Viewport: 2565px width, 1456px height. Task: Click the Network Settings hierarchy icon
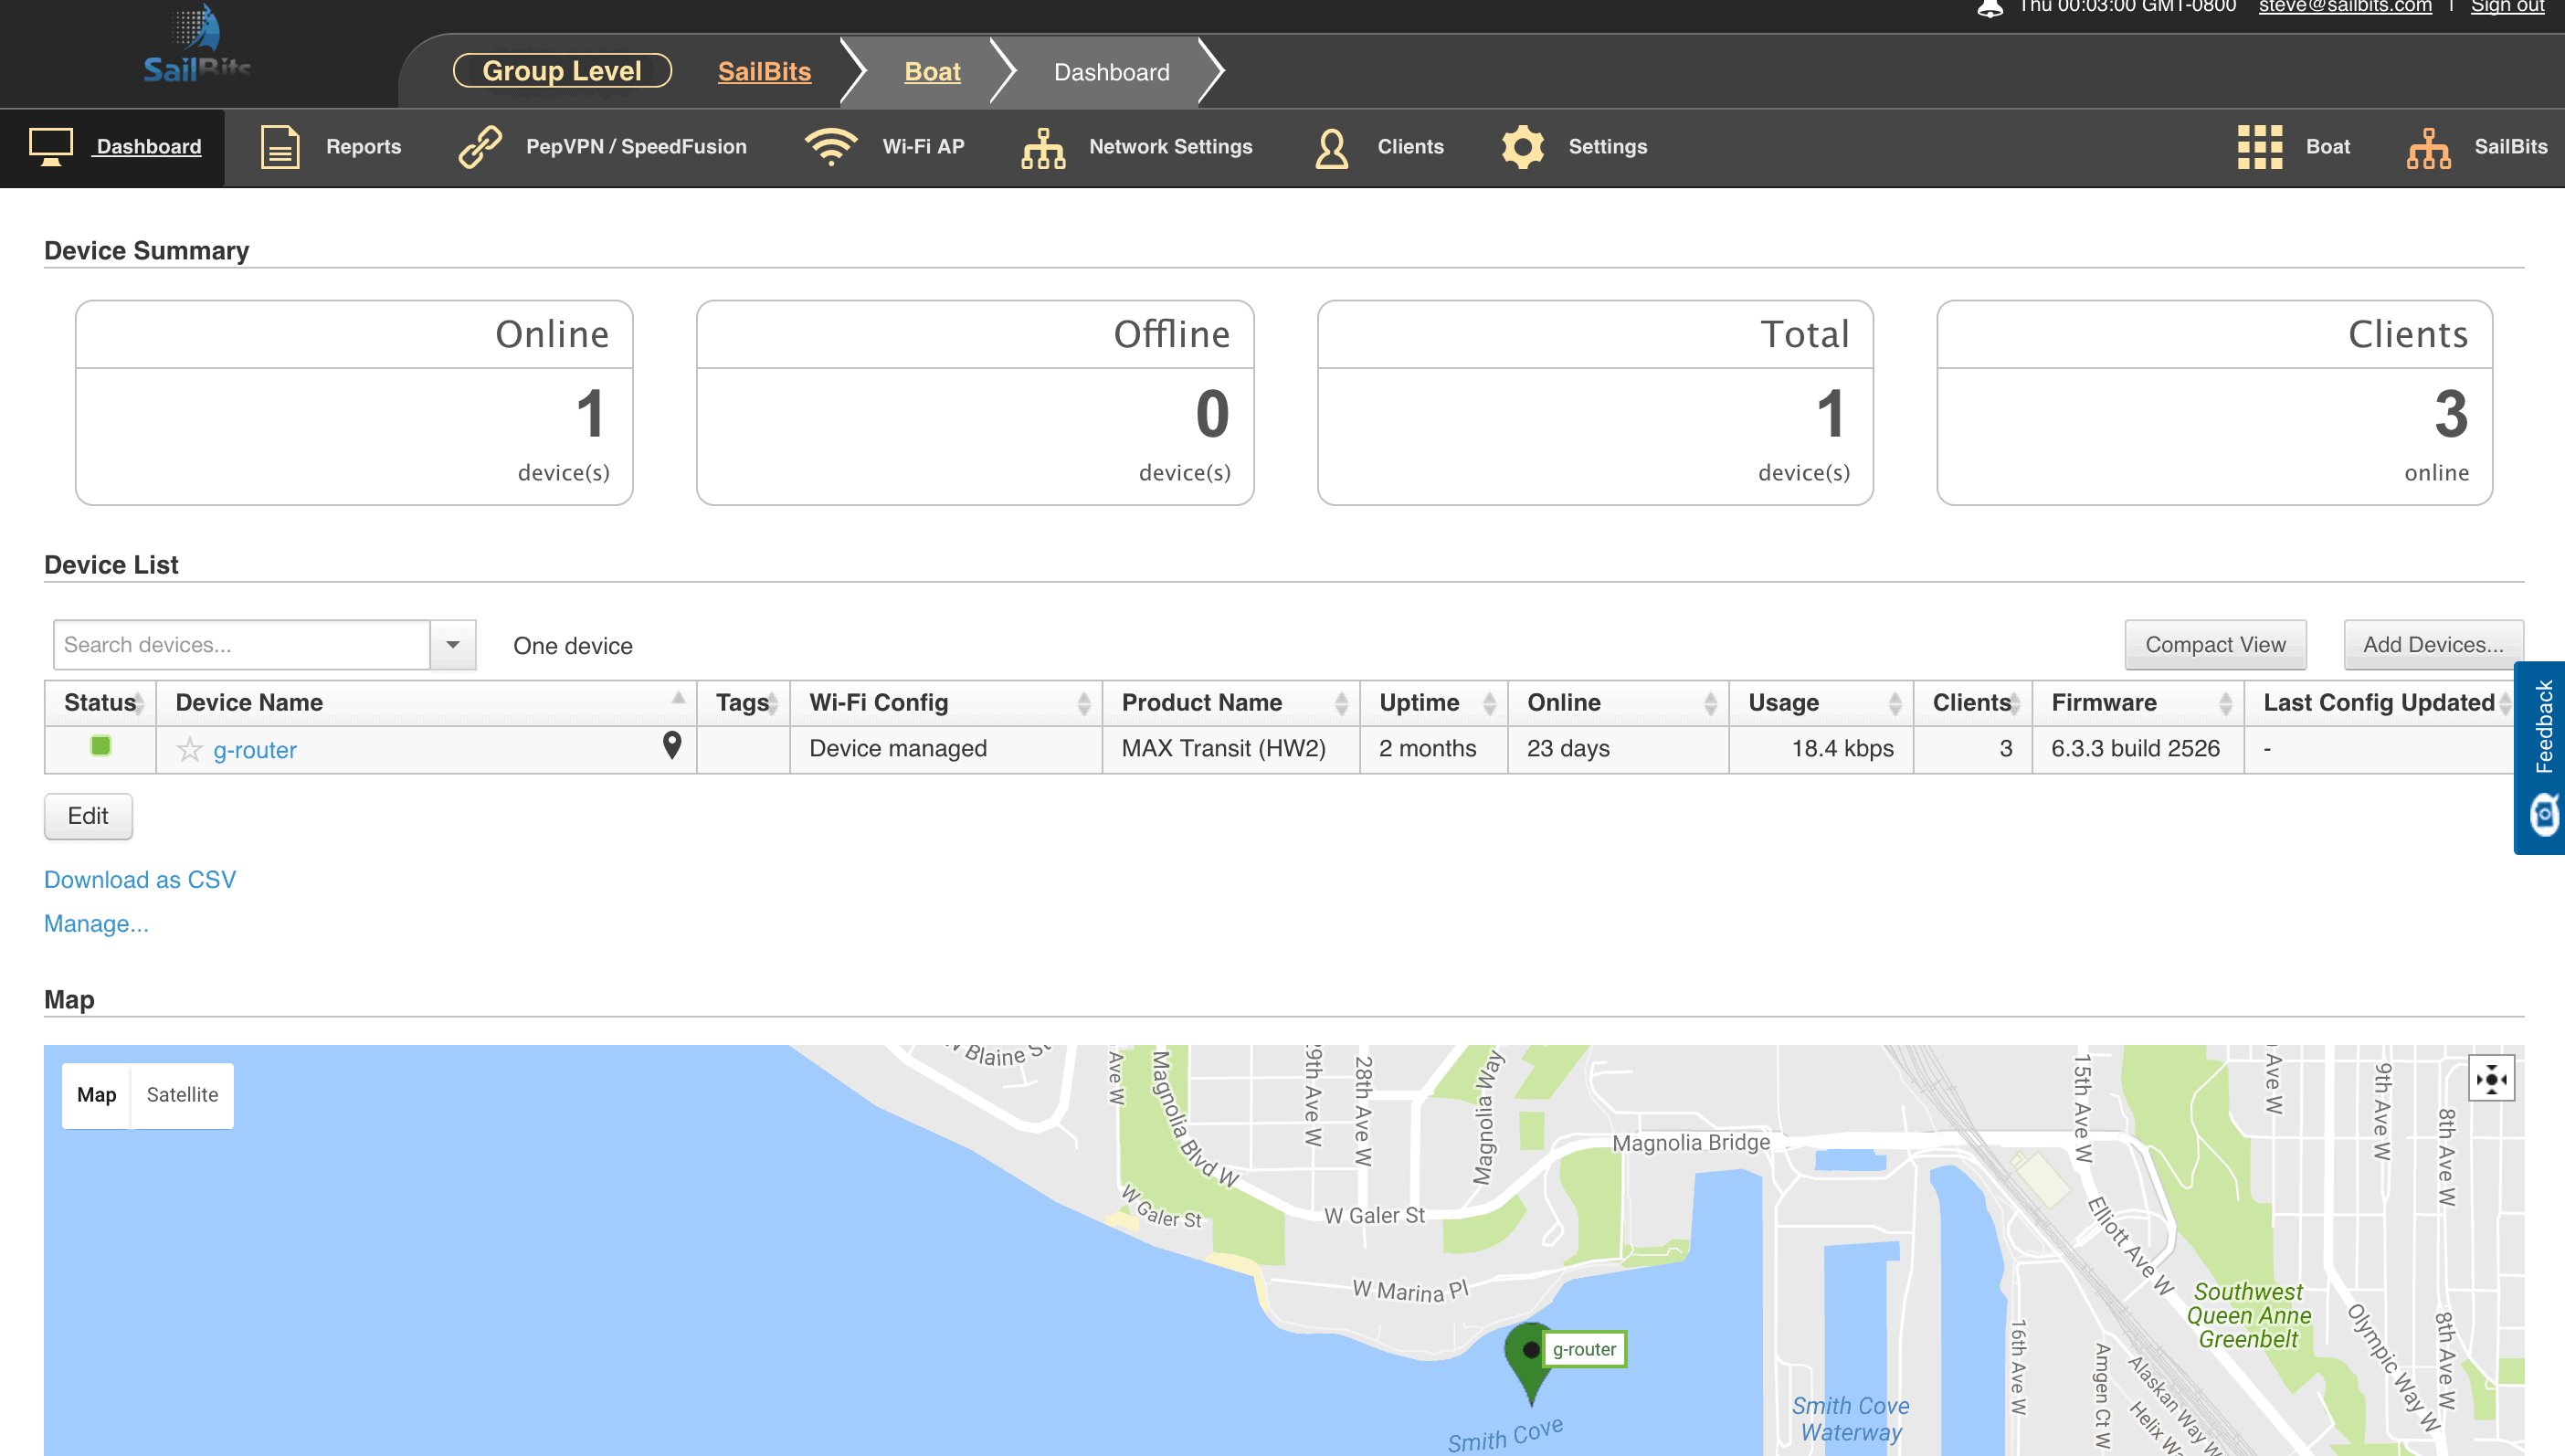point(1043,147)
